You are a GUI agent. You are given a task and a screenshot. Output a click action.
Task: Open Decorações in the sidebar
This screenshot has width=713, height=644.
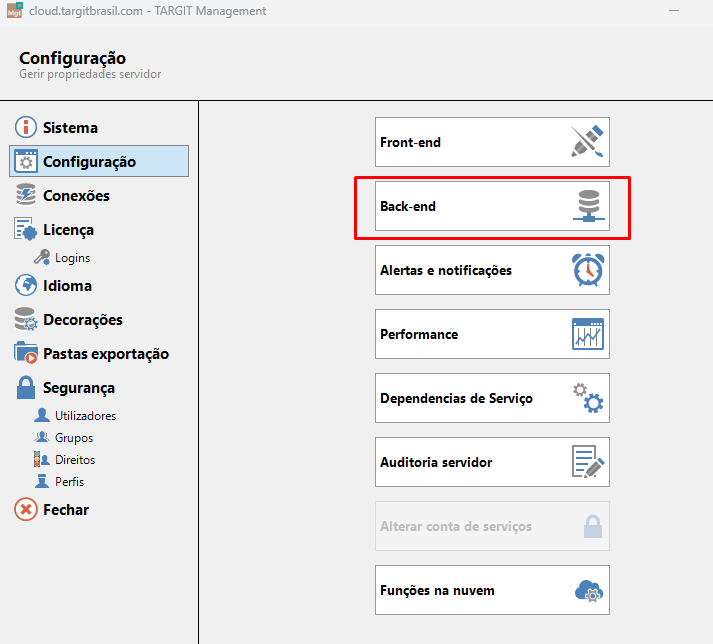(99, 319)
